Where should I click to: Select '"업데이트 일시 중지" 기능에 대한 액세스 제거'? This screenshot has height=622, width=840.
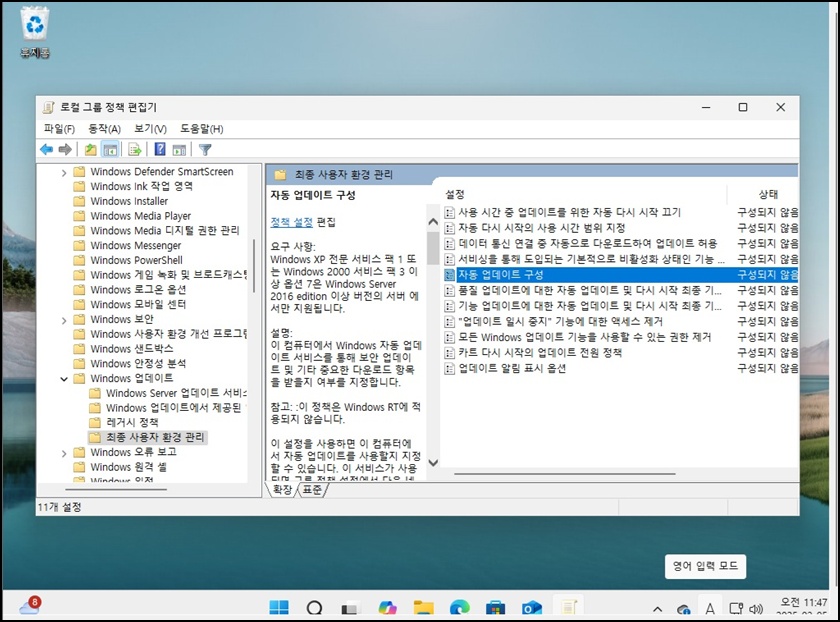560,322
